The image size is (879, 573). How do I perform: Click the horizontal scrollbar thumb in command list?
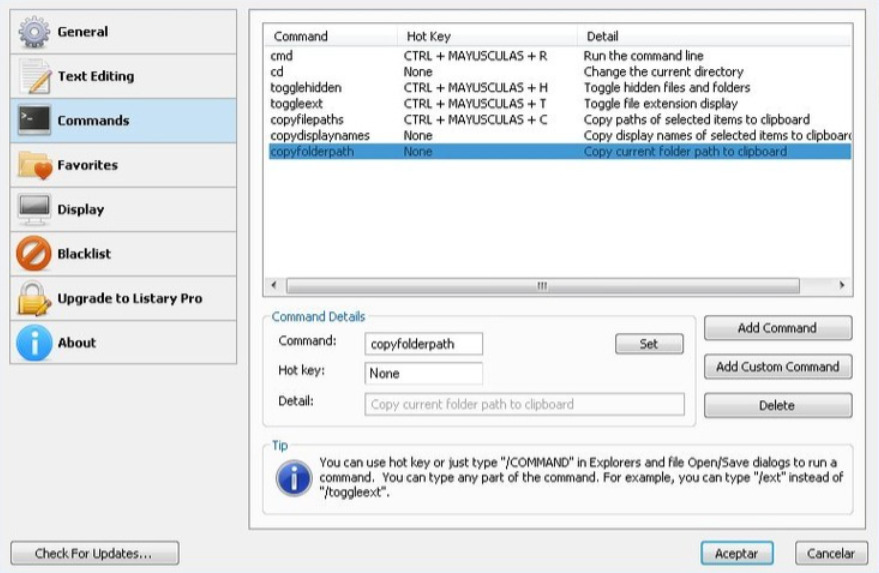pos(543,285)
